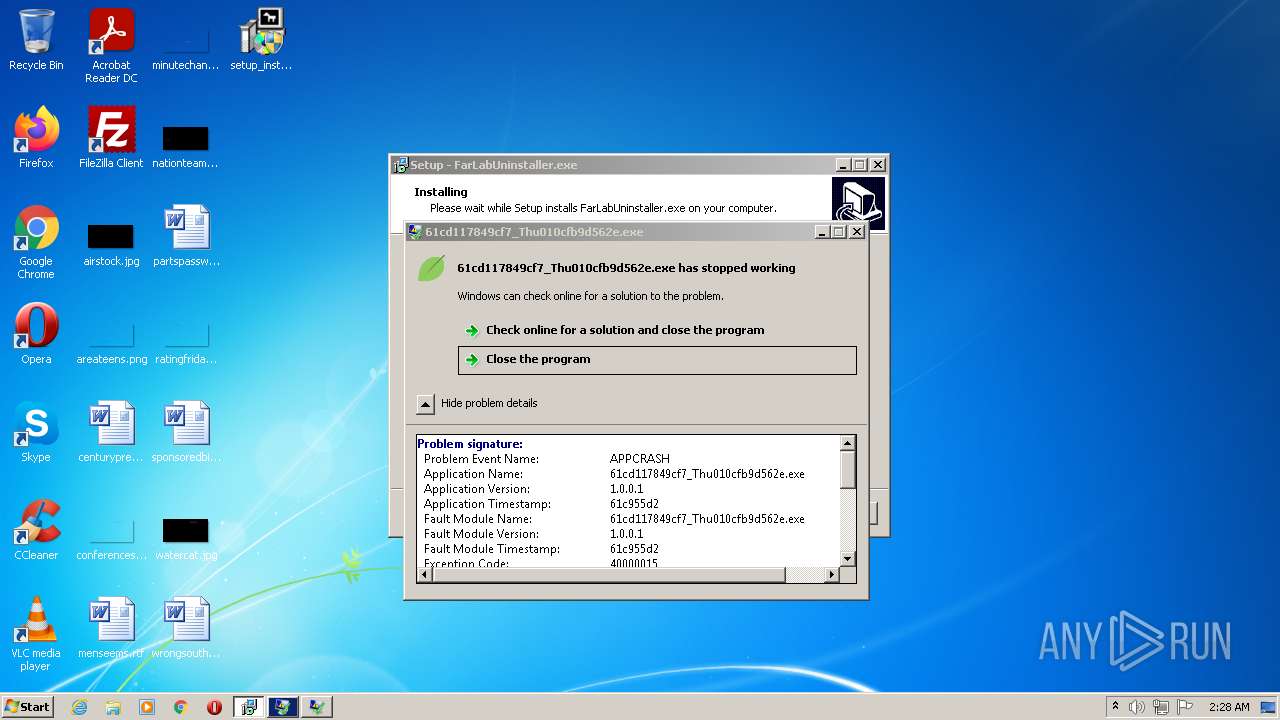Click green leaf application icon in dialog

click(431, 268)
